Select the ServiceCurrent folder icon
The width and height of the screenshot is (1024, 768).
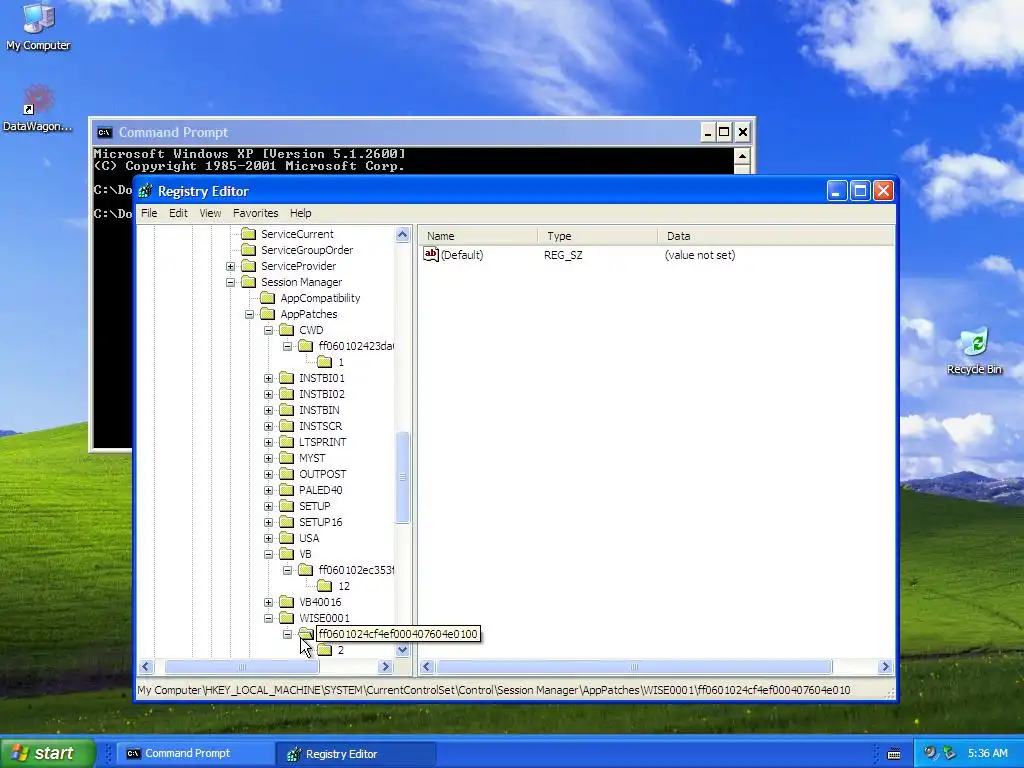point(248,234)
